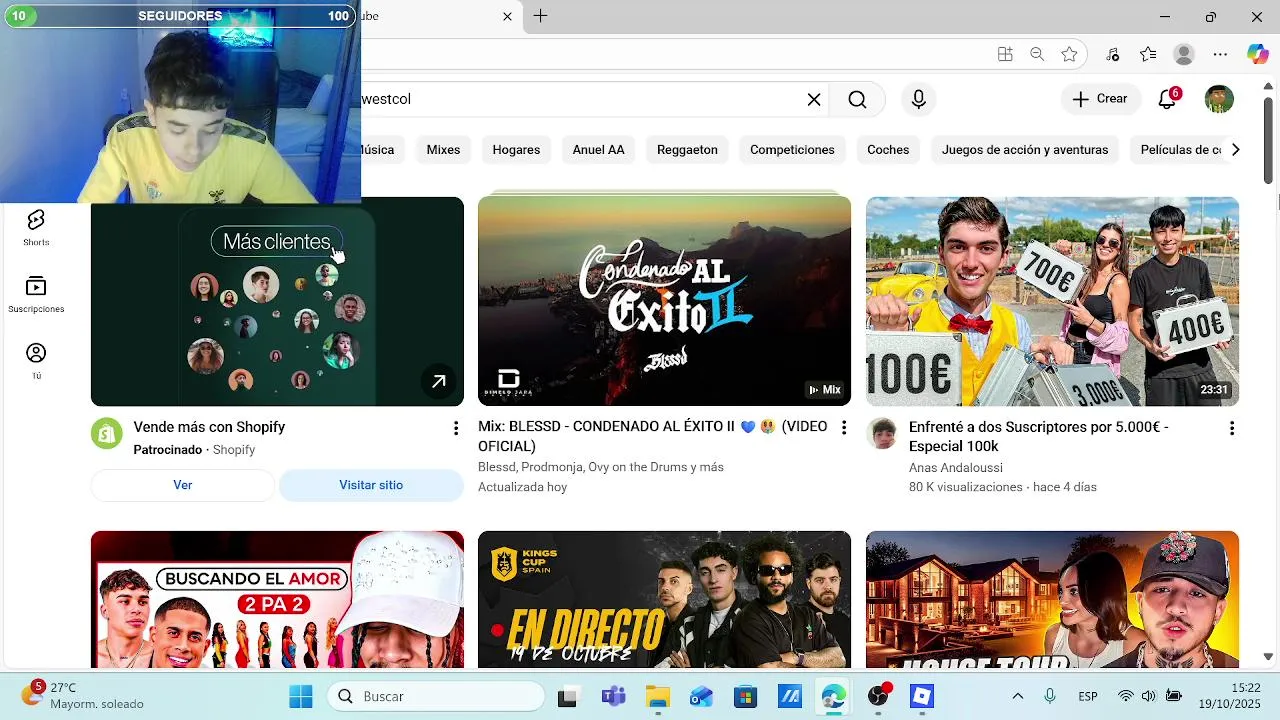
Task: Select the Anuel AA filter chip
Action: tap(598, 150)
